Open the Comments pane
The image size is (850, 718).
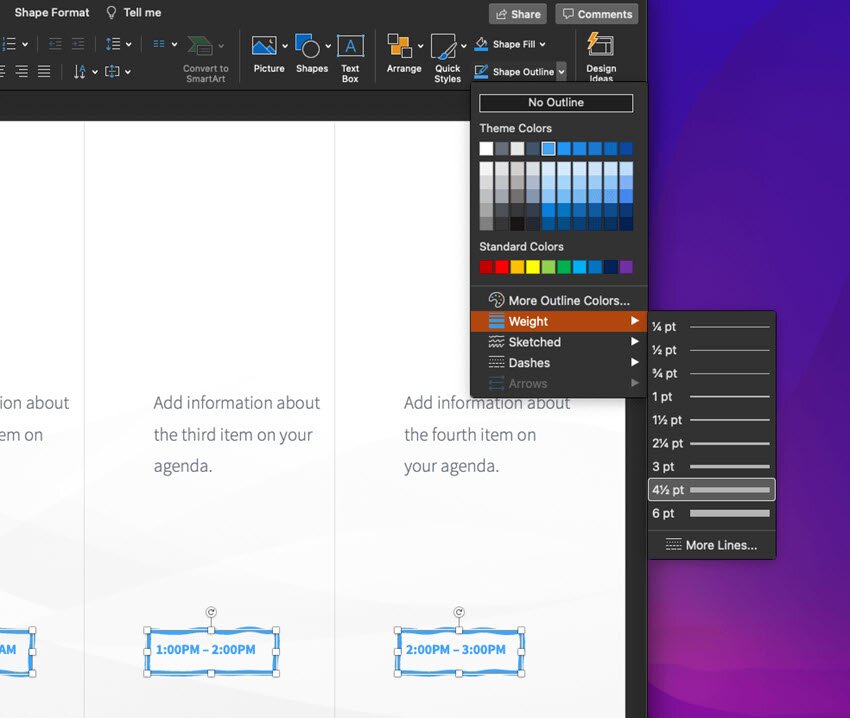pos(597,14)
